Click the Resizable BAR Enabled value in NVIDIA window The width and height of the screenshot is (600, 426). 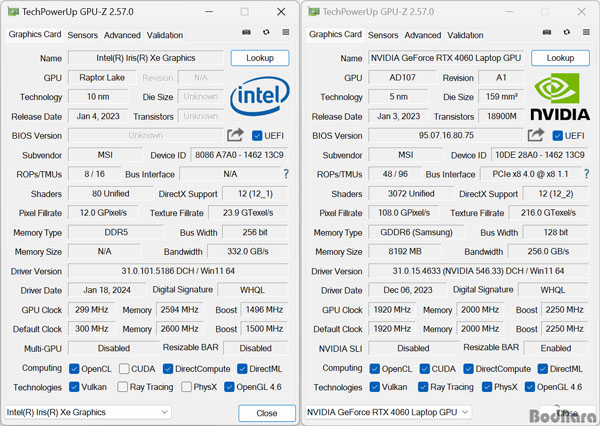point(556,348)
